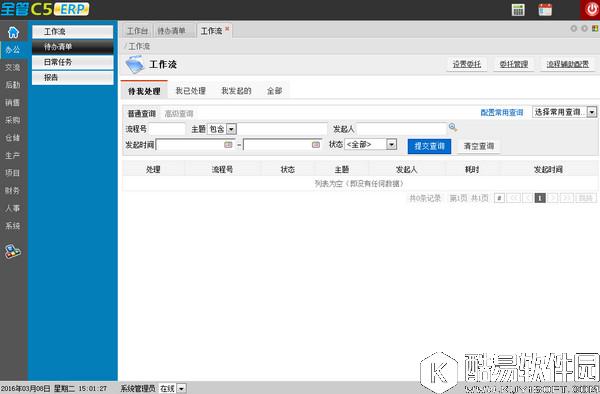Click the second round gray tab-bar icon

pyautogui.click(x=584, y=28)
